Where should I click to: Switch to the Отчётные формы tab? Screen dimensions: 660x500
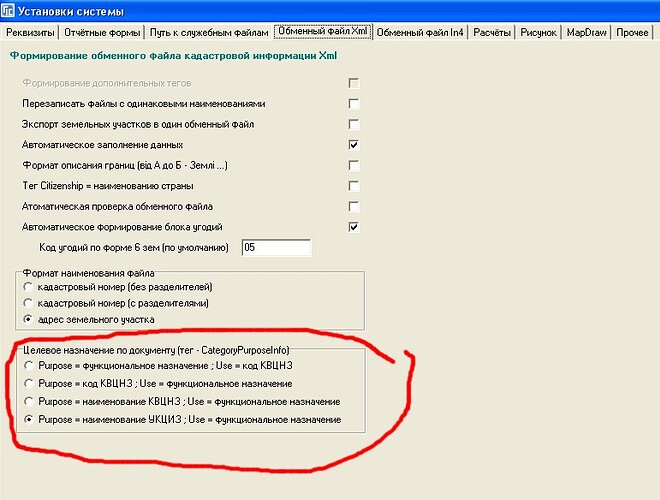pyautogui.click(x=102, y=32)
